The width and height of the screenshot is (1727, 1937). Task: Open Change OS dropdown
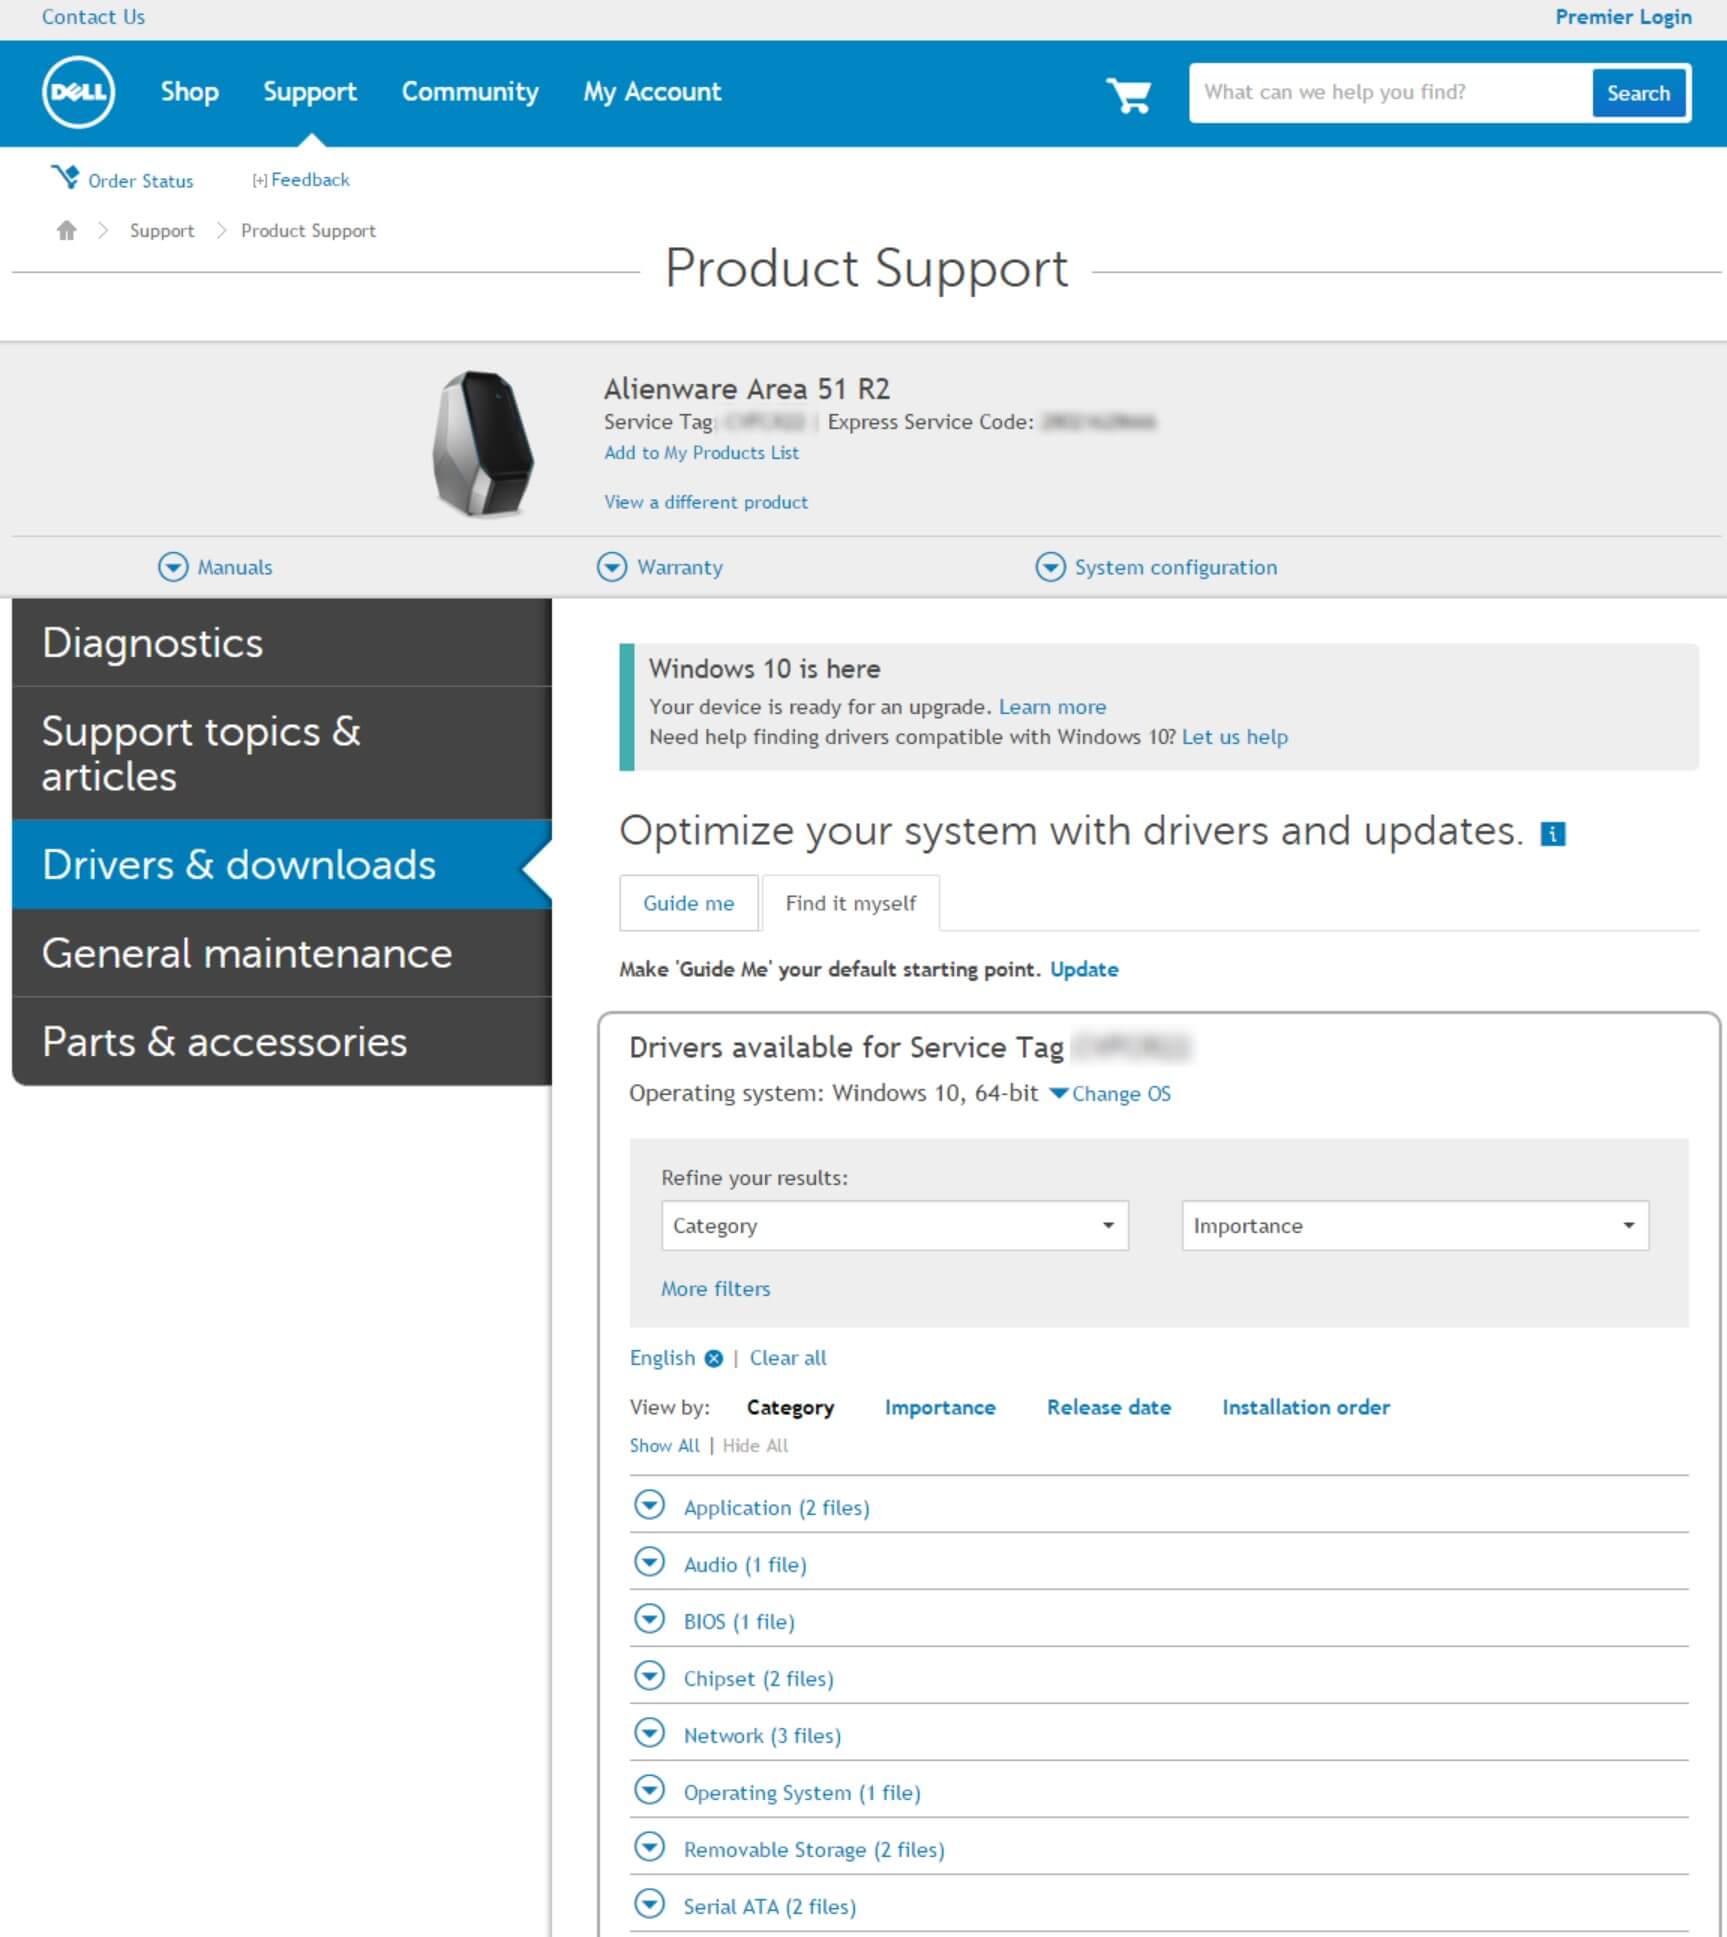1109,1094
